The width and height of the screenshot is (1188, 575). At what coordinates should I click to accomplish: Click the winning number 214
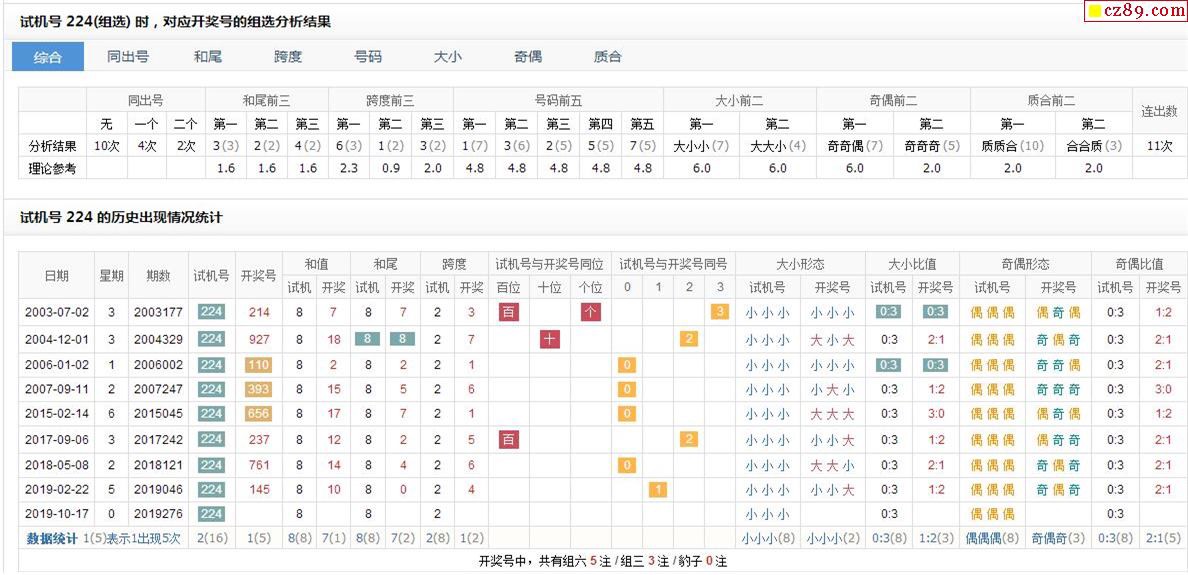click(x=259, y=312)
